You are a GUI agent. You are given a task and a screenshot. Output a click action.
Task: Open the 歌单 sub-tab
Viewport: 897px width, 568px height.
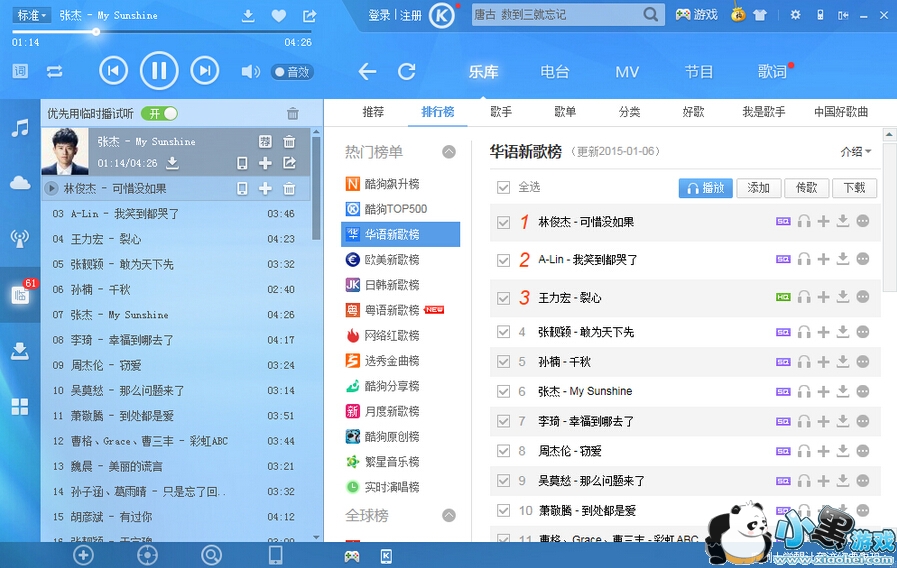pos(565,112)
